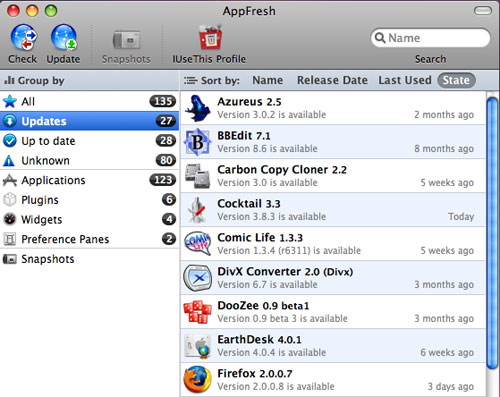Sort the list by Last Used
500x397 pixels.
click(405, 80)
